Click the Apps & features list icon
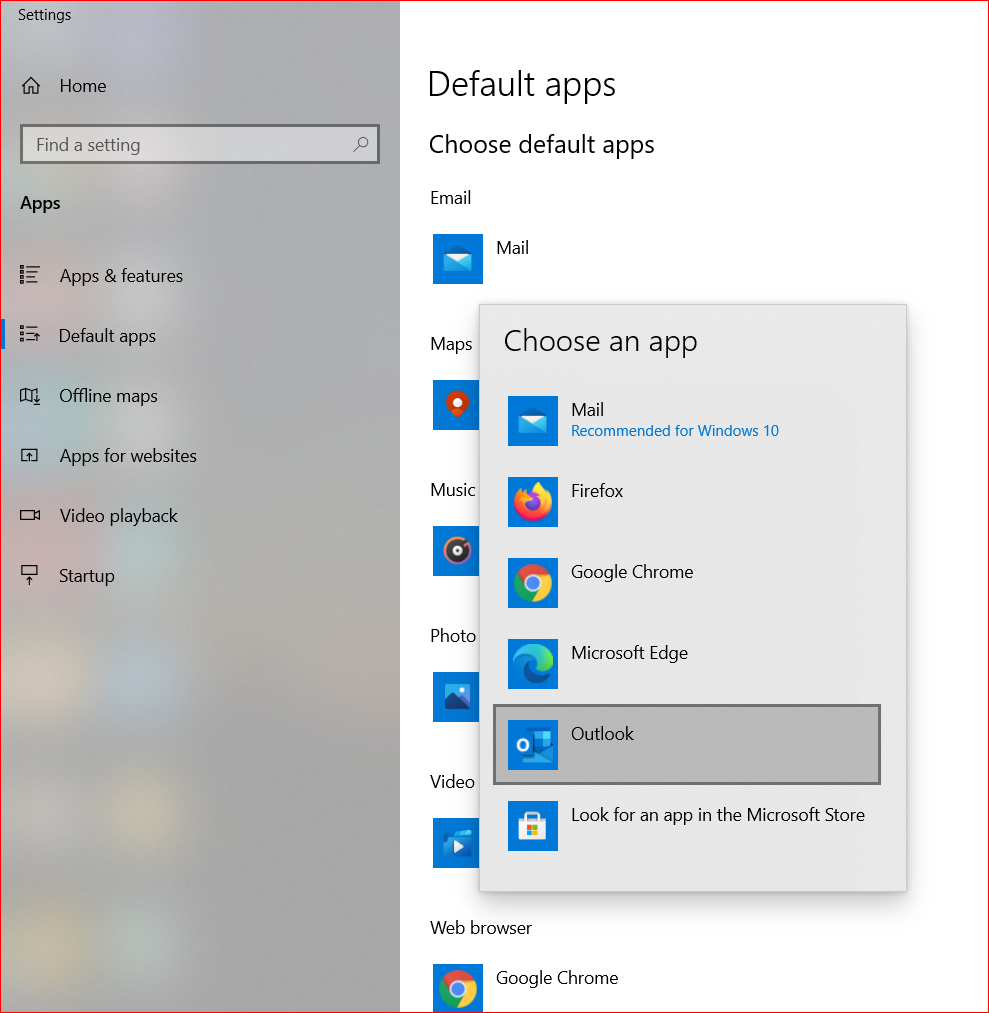This screenshot has height=1013, width=989. [x=30, y=275]
